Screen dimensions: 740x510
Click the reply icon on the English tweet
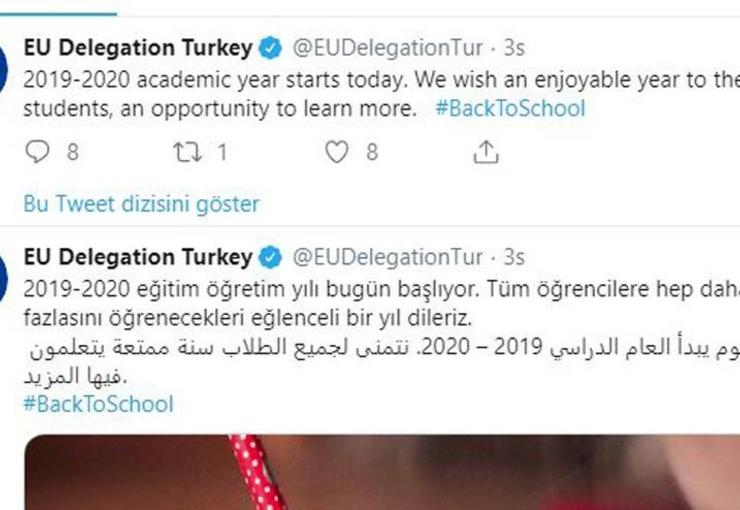(36, 152)
